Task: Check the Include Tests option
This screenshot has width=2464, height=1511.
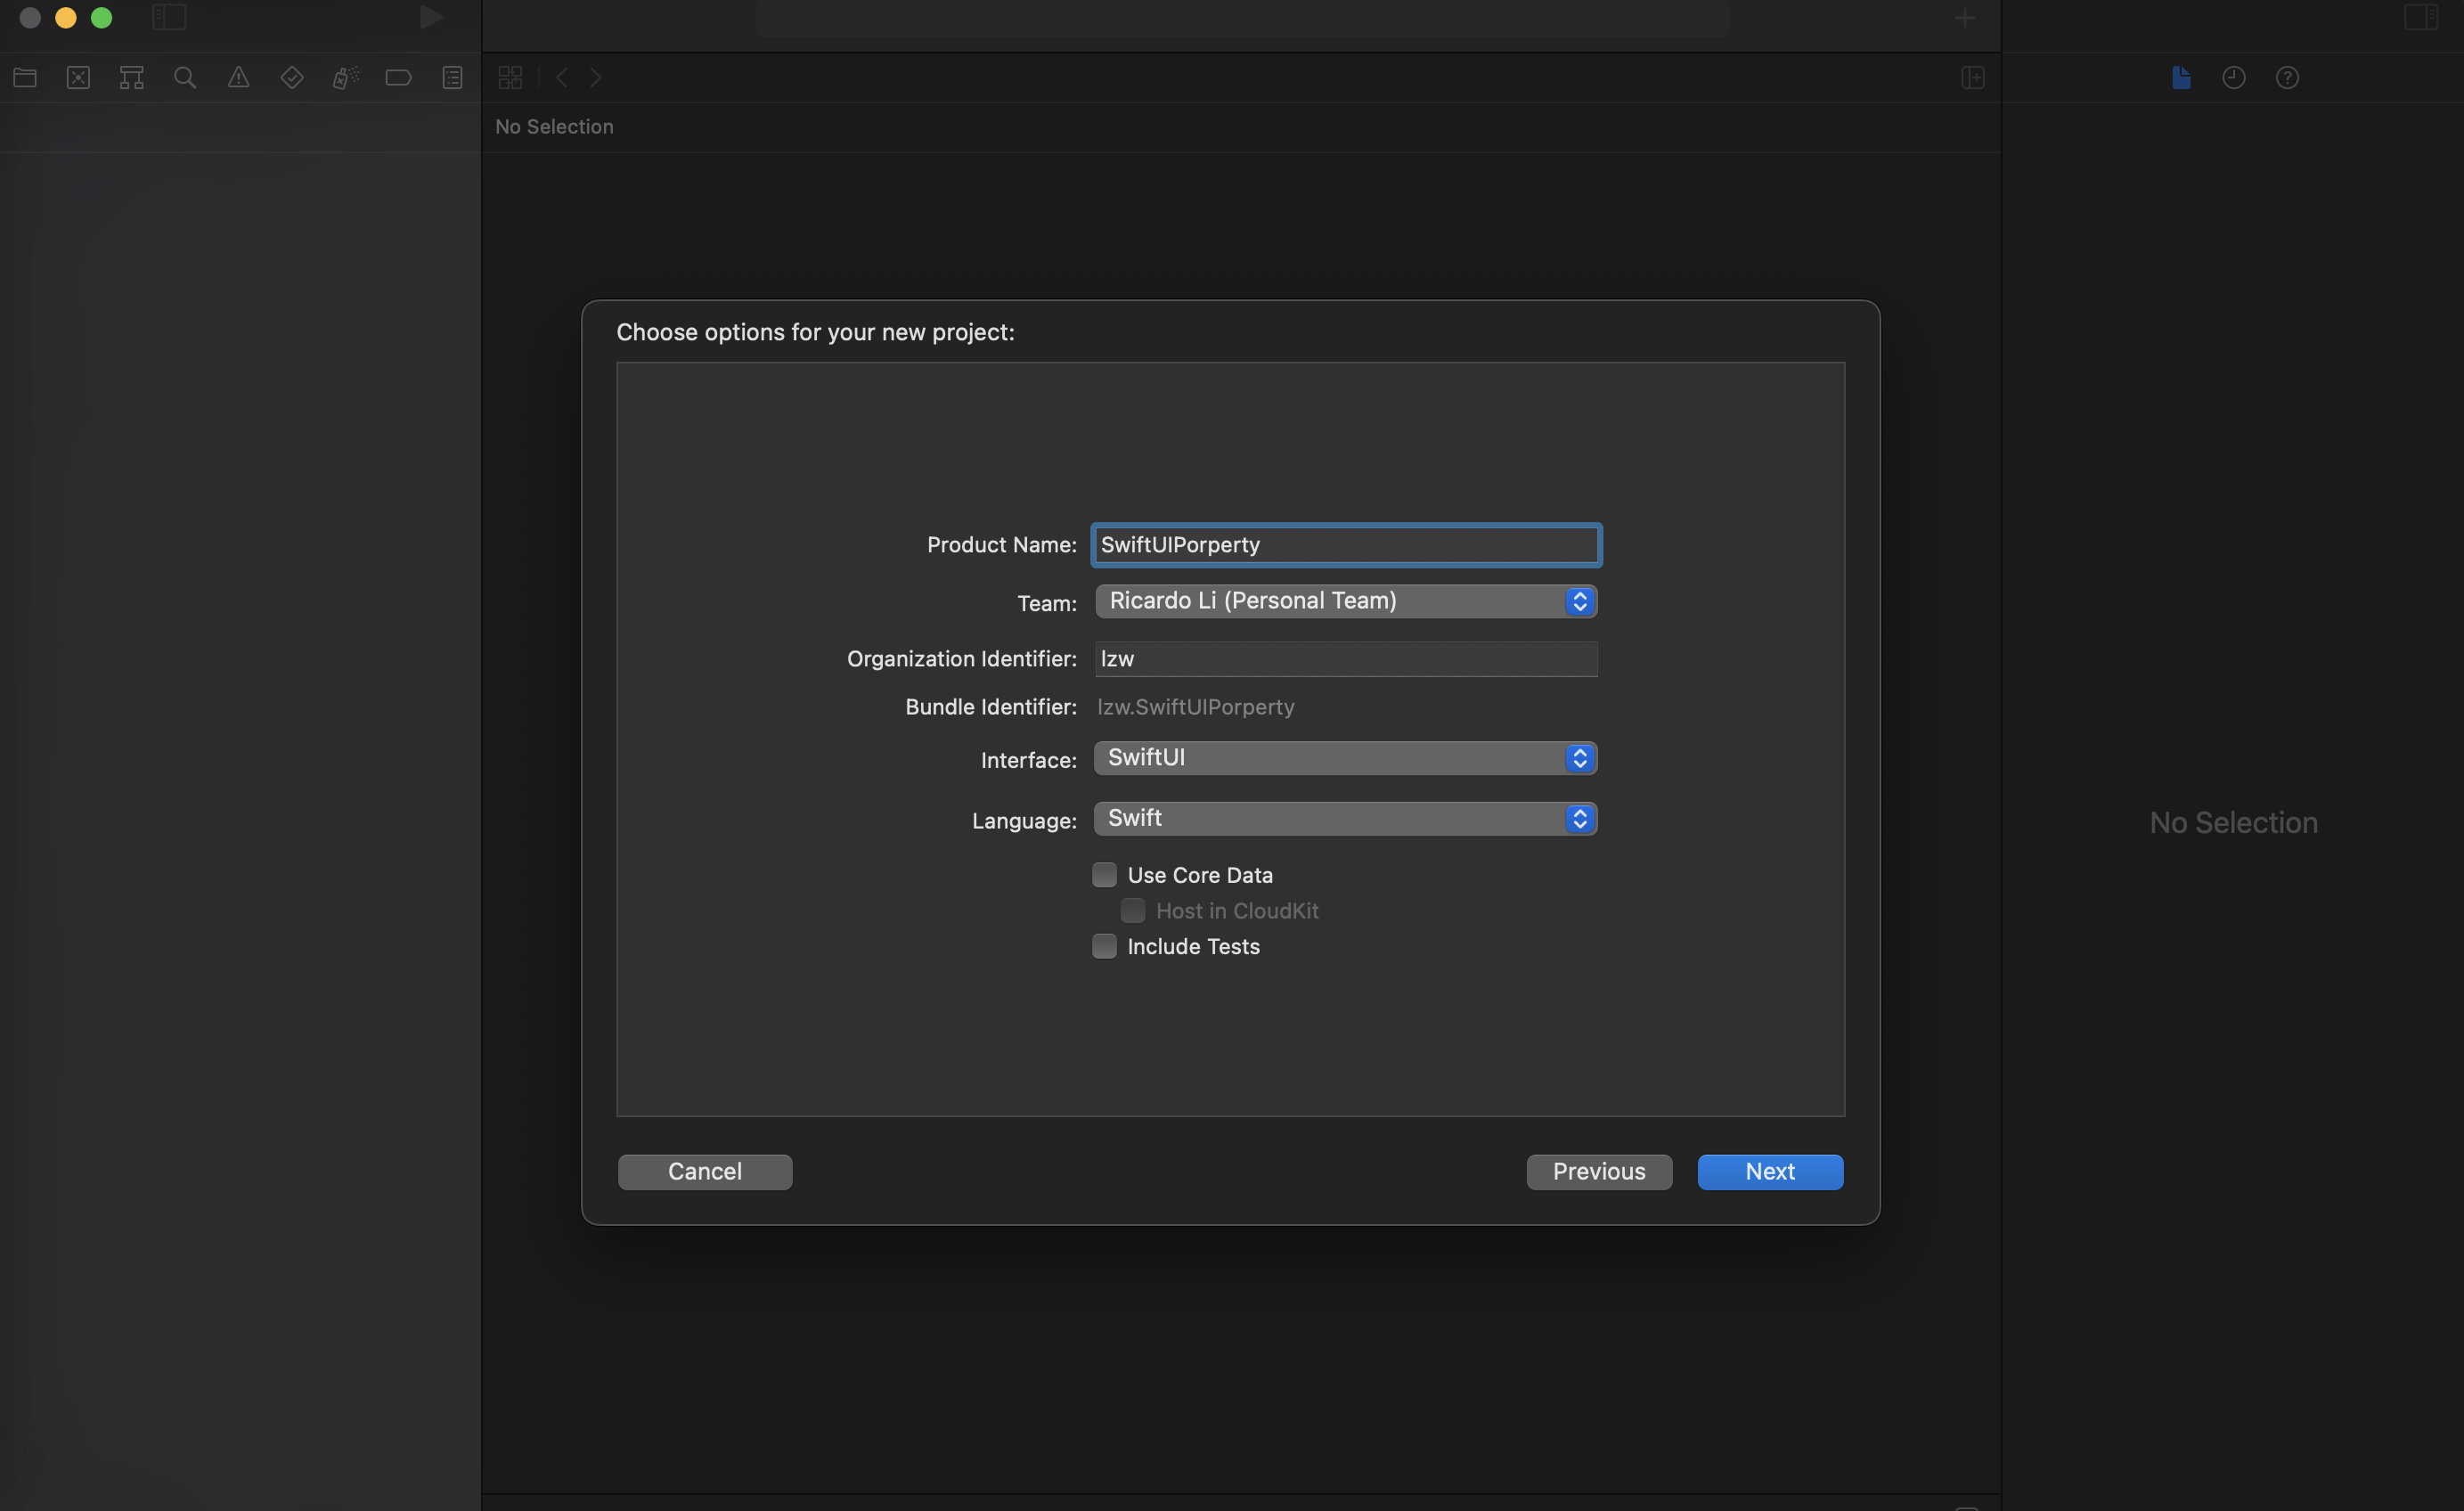Action: [1104, 946]
